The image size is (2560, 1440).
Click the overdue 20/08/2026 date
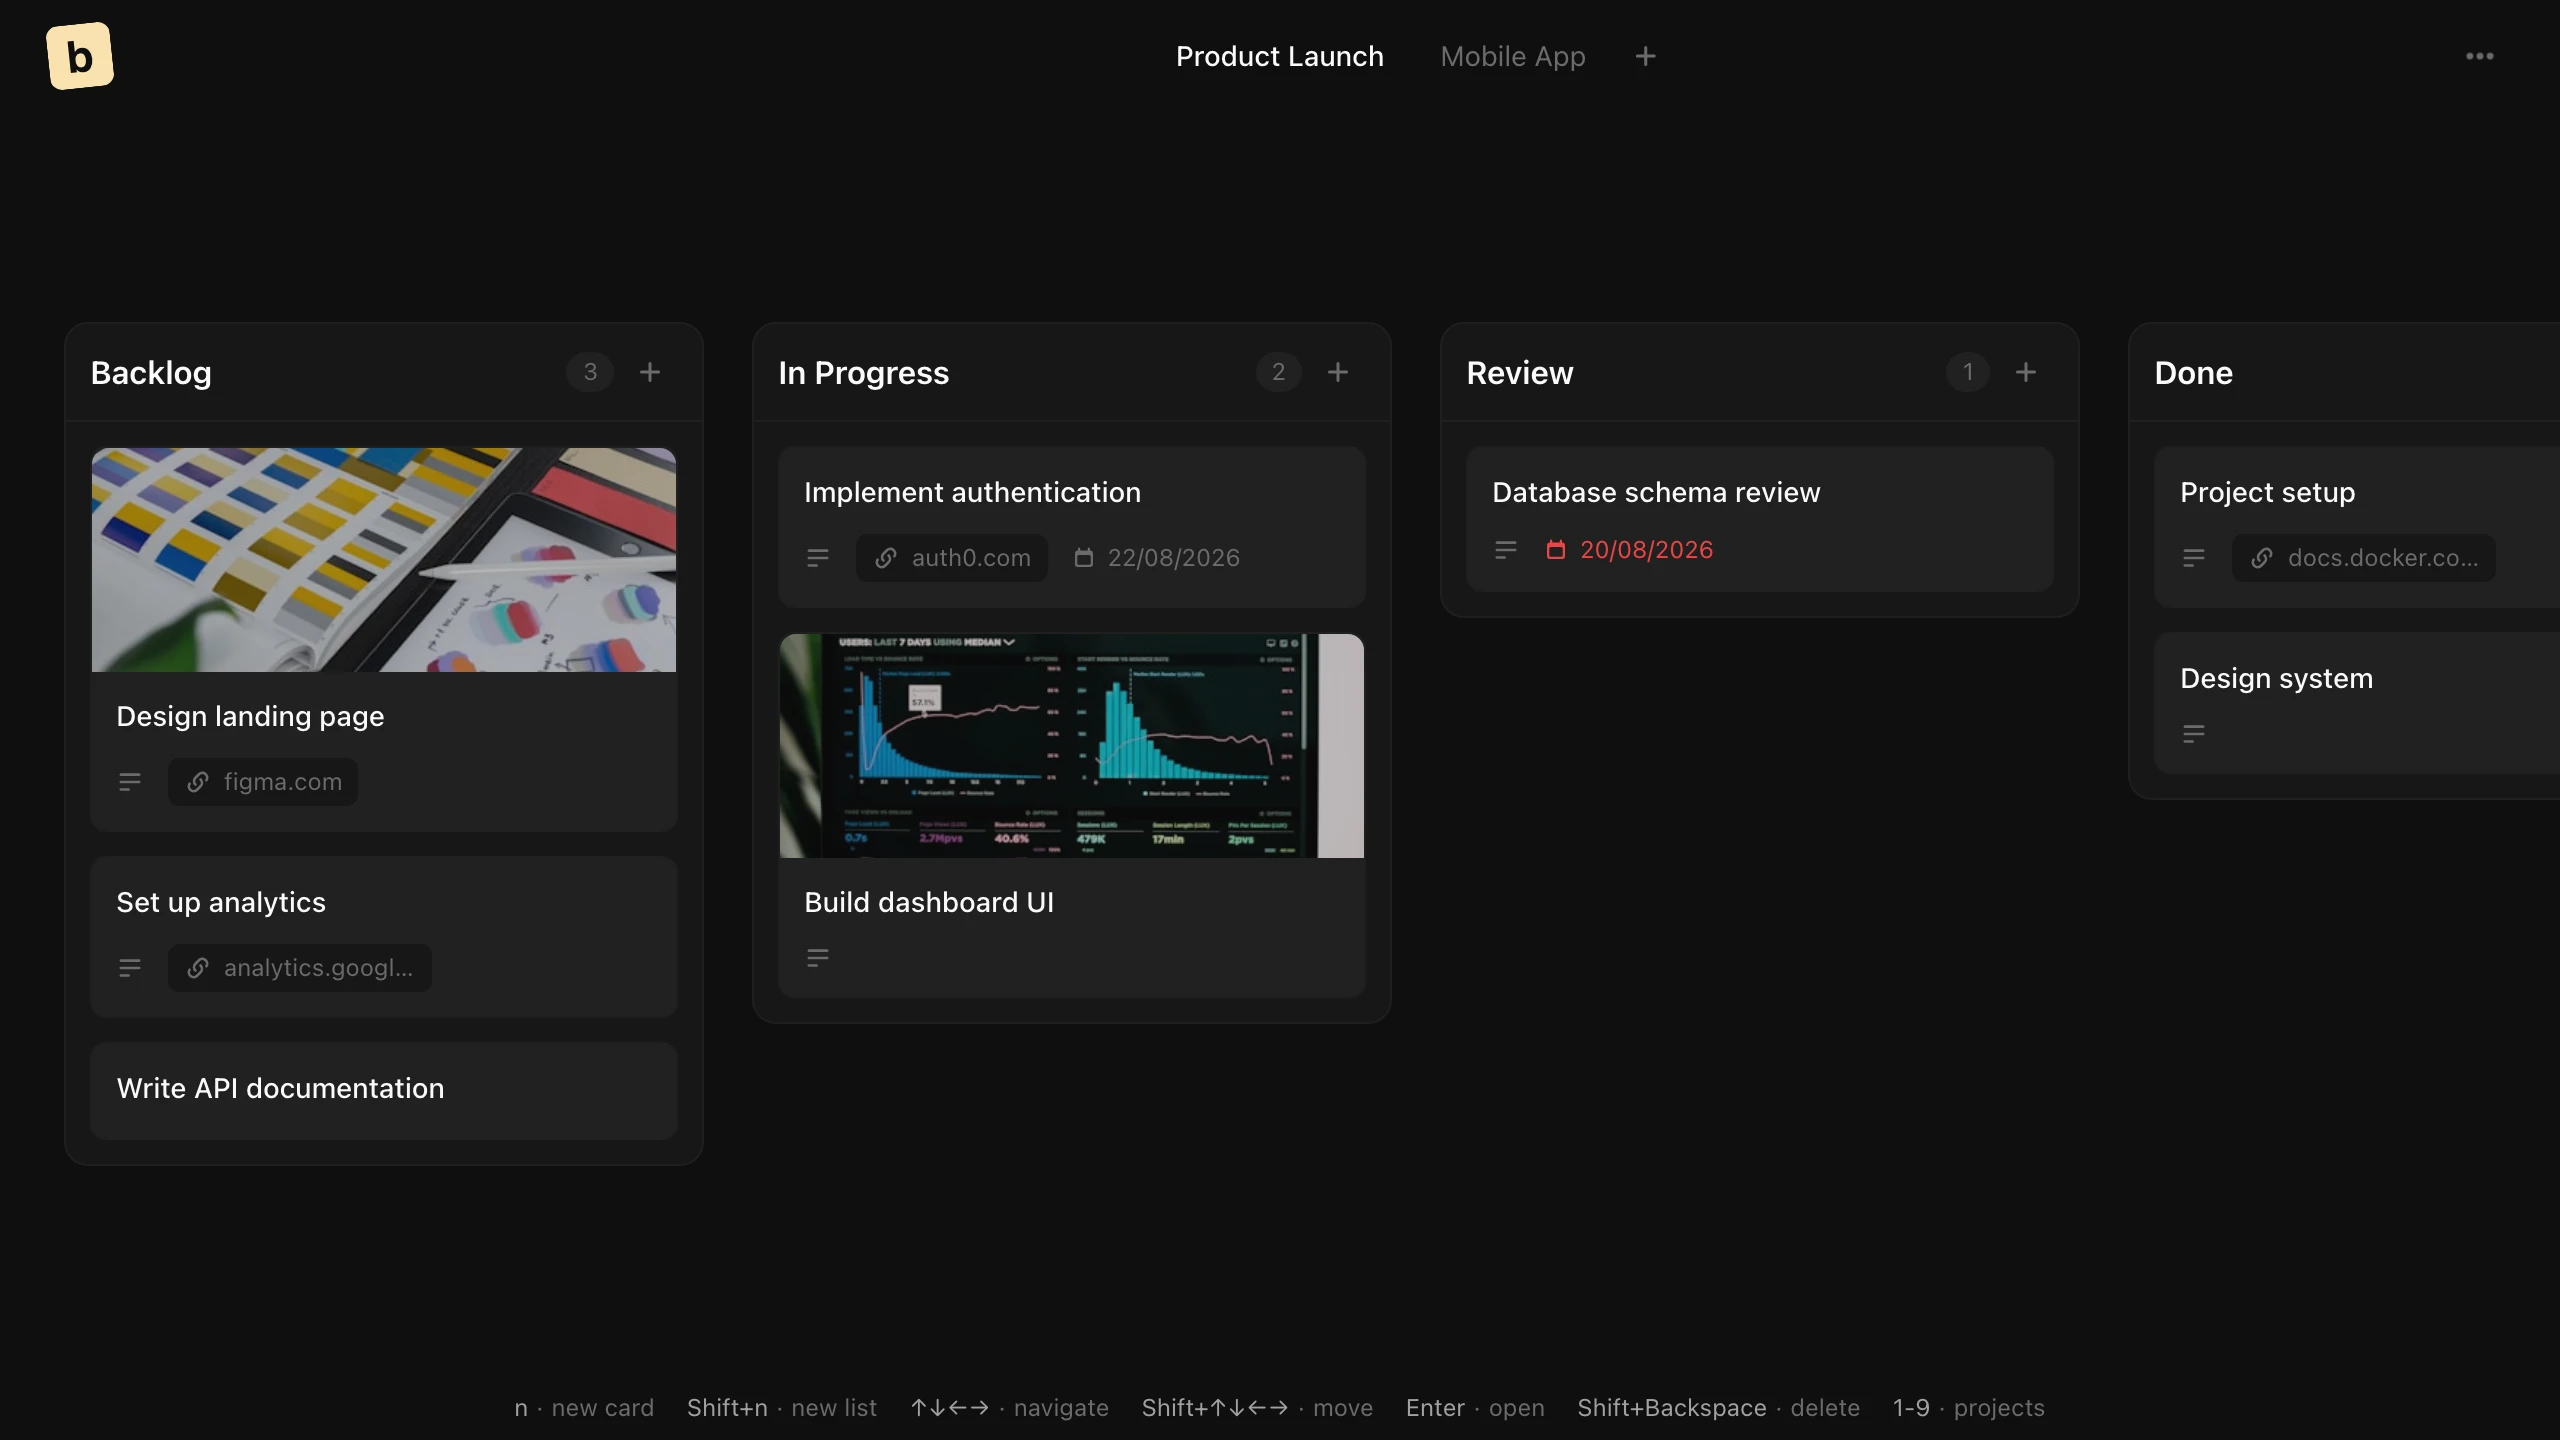click(x=1646, y=550)
